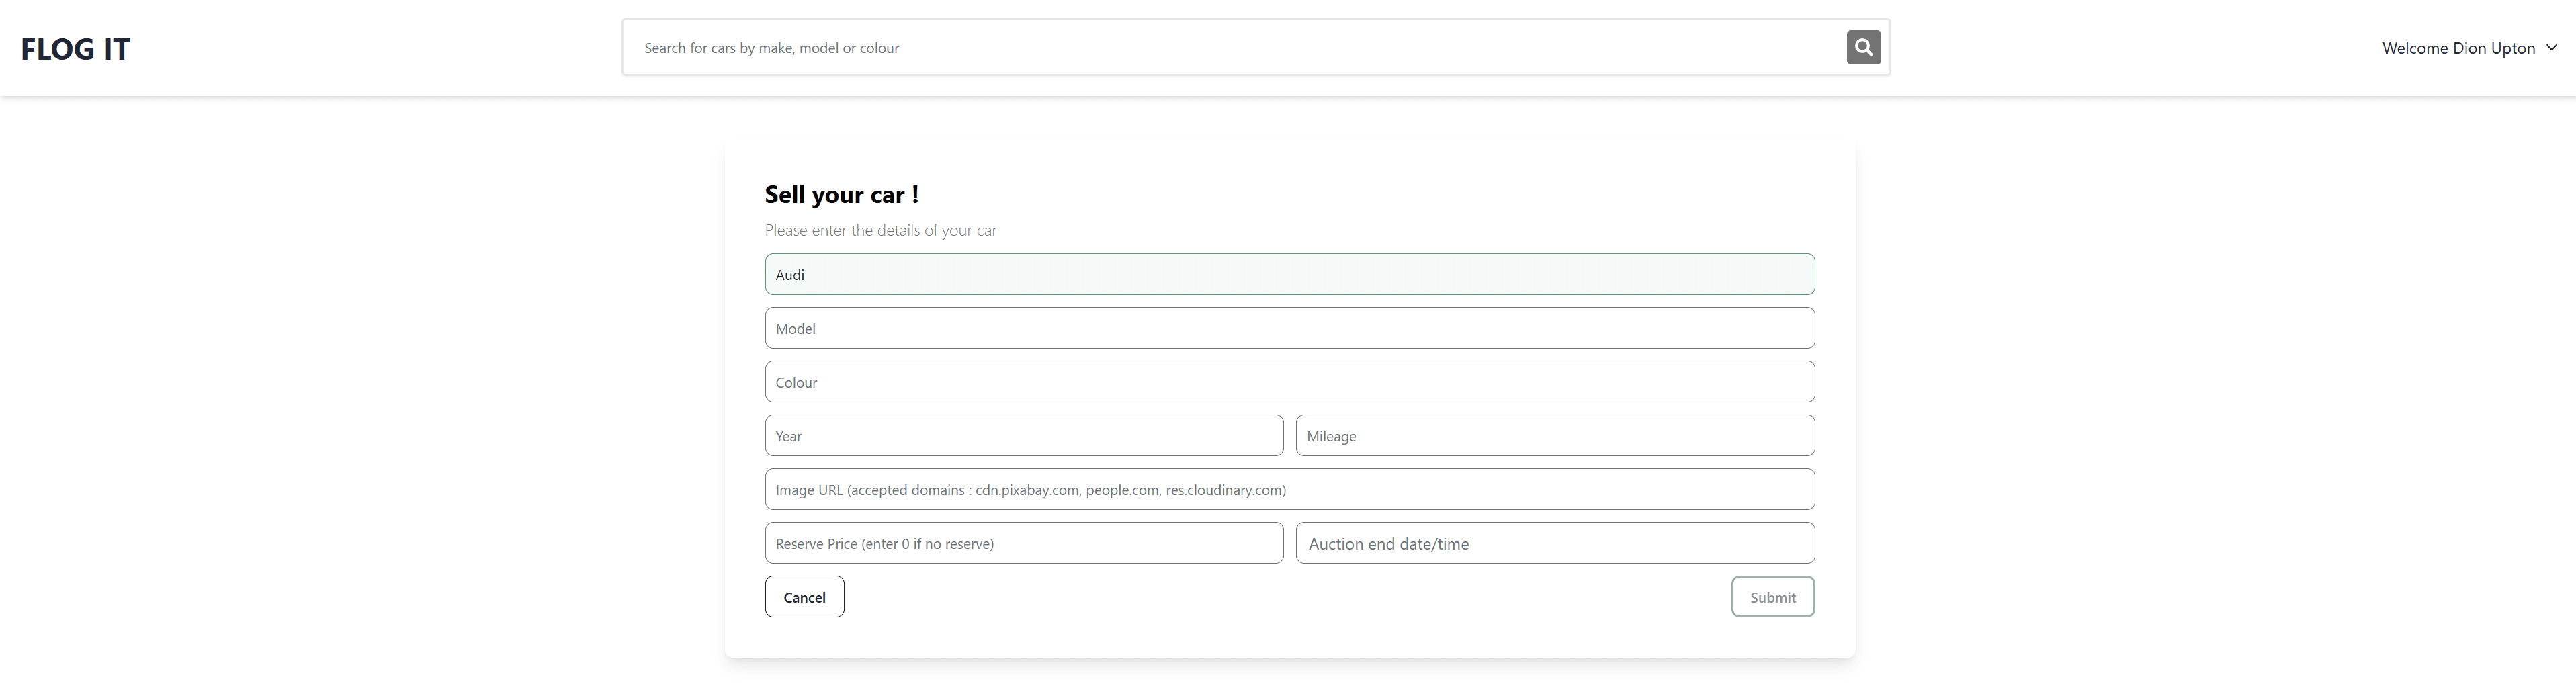Viewport: 2576px width, 698px height.
Task: Click the Model input field
Action: (x=1290, y=327)
